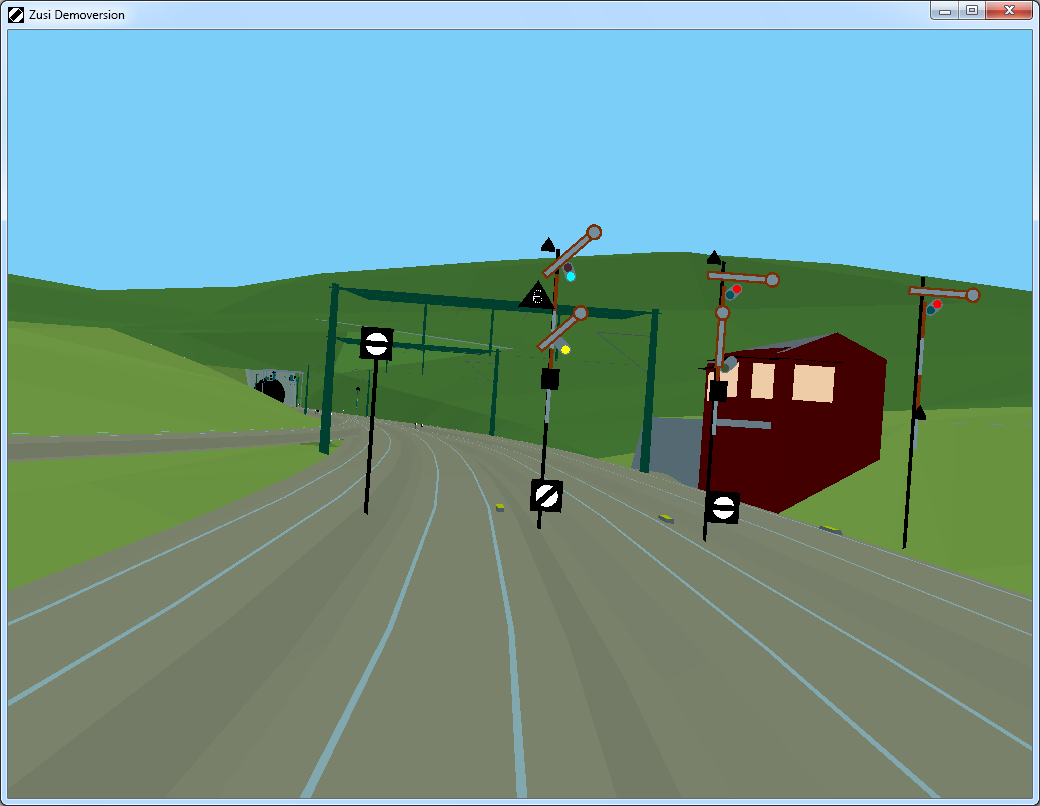Click the yellow light on center signal
Image resolution: width=1040 pixels, height=806 pixels.
click(x=565, y=349)
